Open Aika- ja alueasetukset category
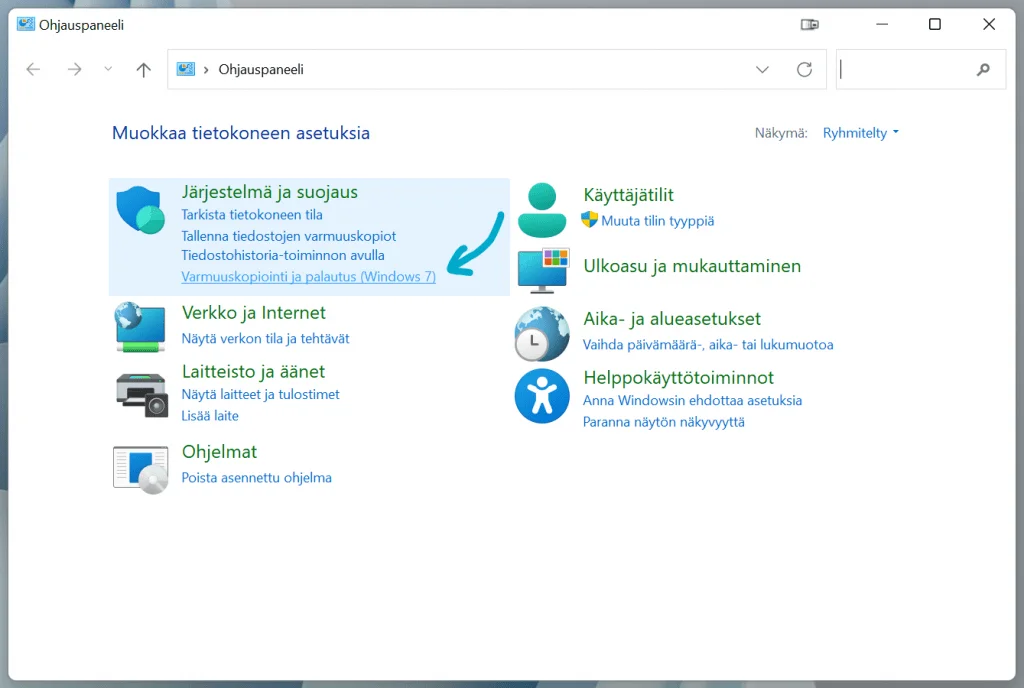Image resolution: width=1024 pixels, height=688 pixels. pos(672,319)
